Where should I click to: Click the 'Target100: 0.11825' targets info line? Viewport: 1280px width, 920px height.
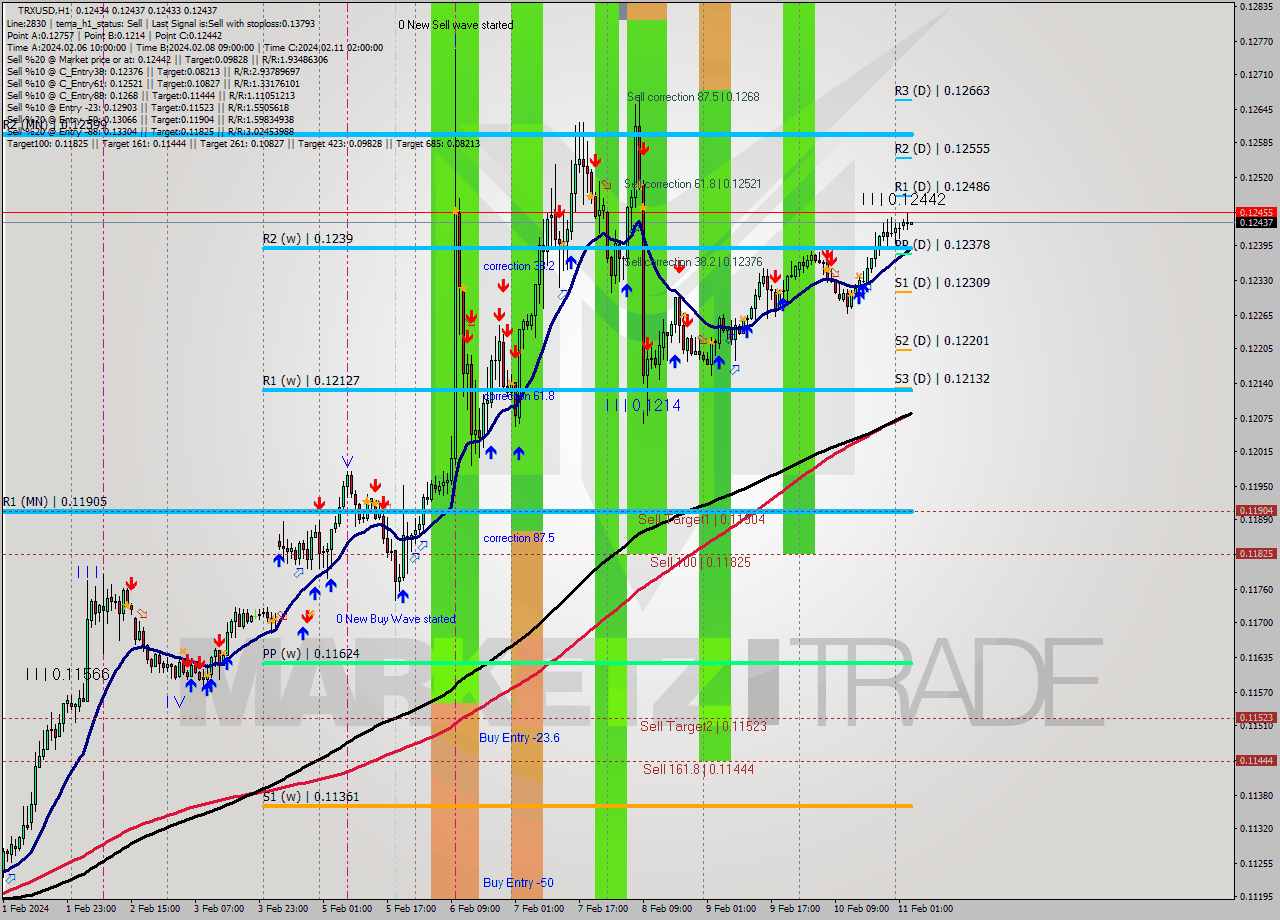tap(243, 143)
